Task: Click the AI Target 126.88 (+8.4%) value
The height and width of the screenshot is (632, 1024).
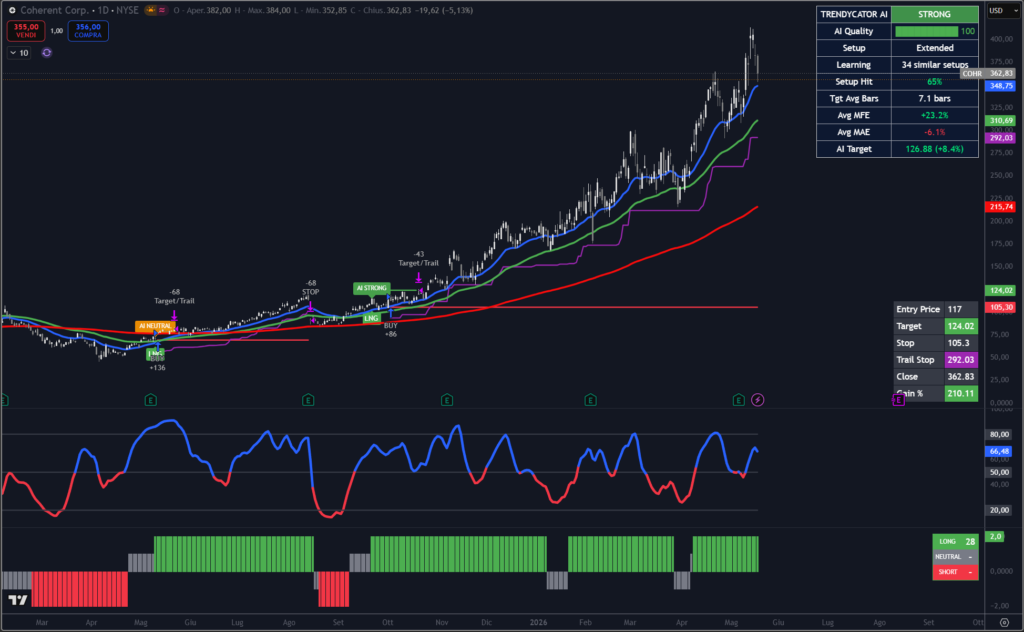Action: (935, 149)
